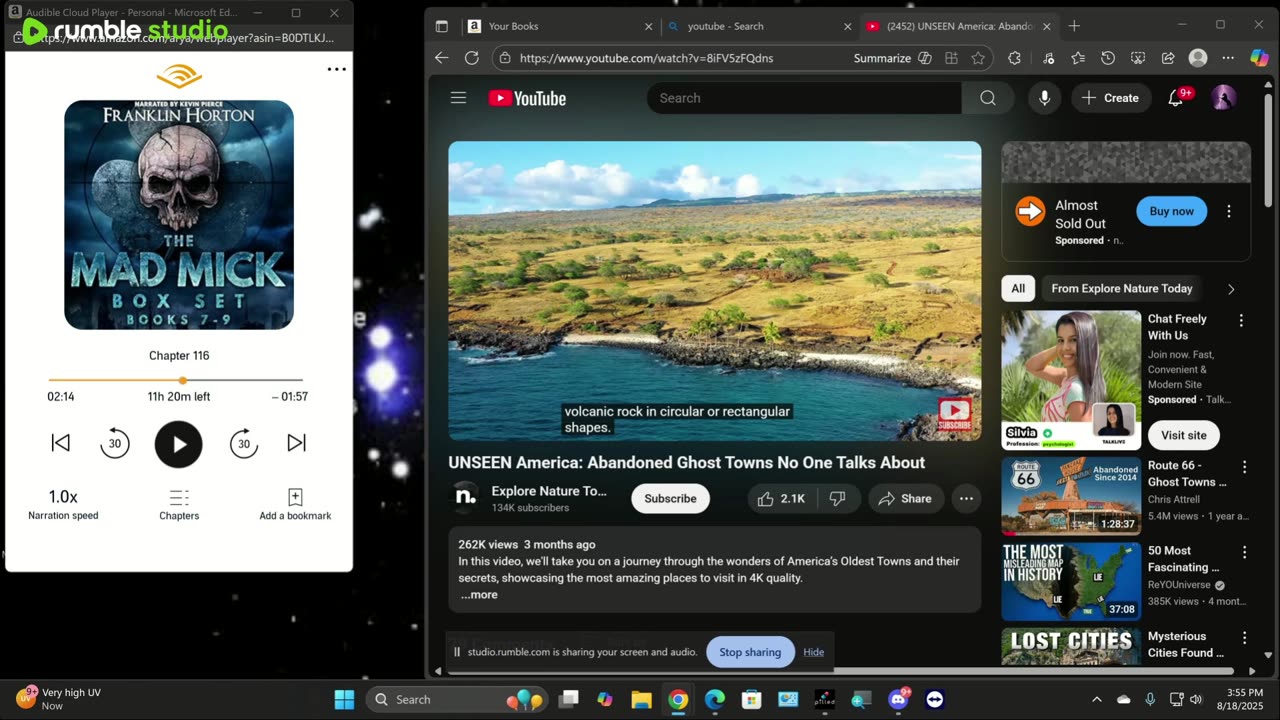Dislike the UNSEEN America video

[838, 498]
